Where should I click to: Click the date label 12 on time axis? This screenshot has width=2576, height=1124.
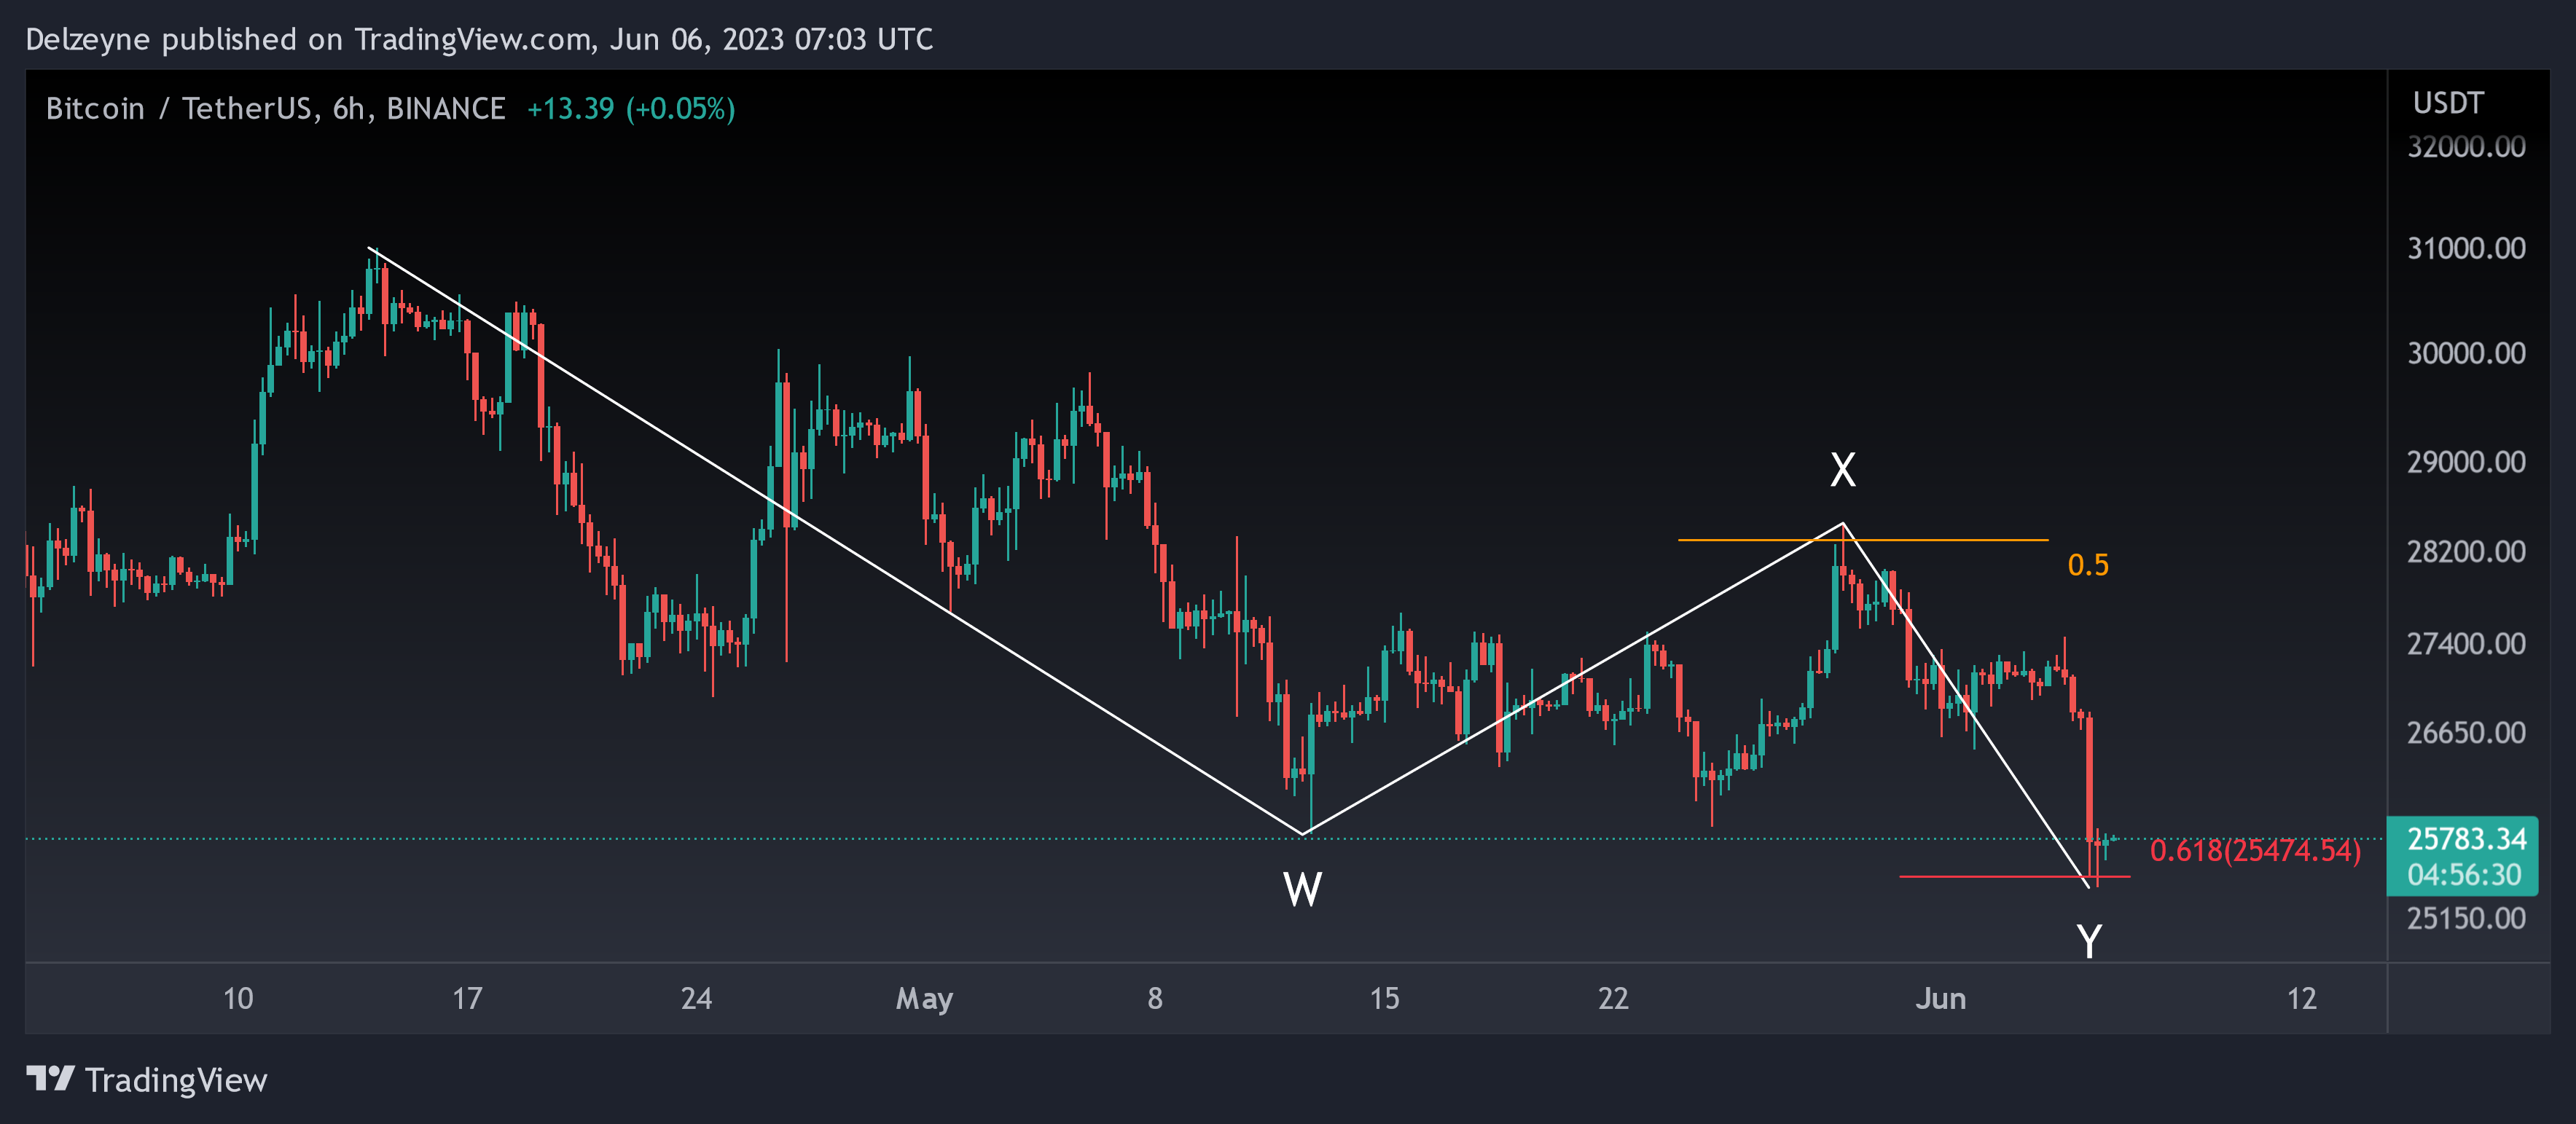point(2302,998)
